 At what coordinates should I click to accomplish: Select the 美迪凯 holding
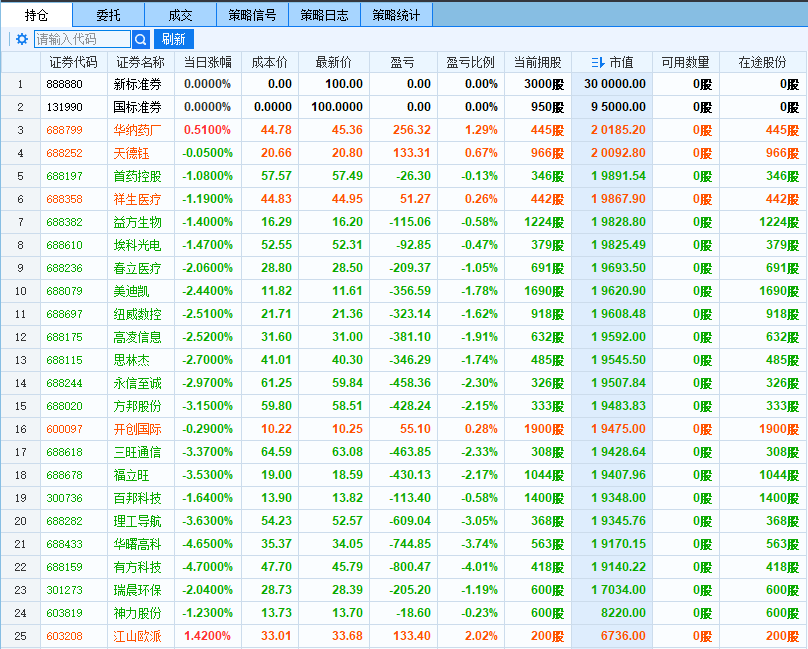[131, 291]
